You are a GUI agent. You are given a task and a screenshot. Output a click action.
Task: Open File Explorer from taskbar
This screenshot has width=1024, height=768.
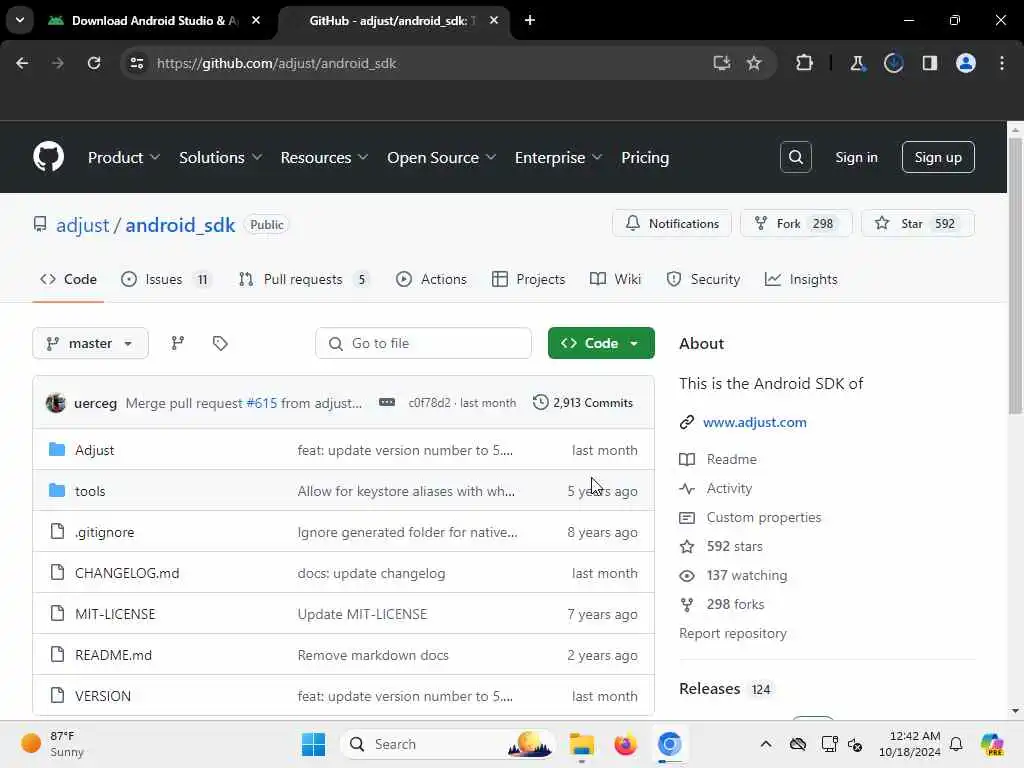(x=581, y=744)
